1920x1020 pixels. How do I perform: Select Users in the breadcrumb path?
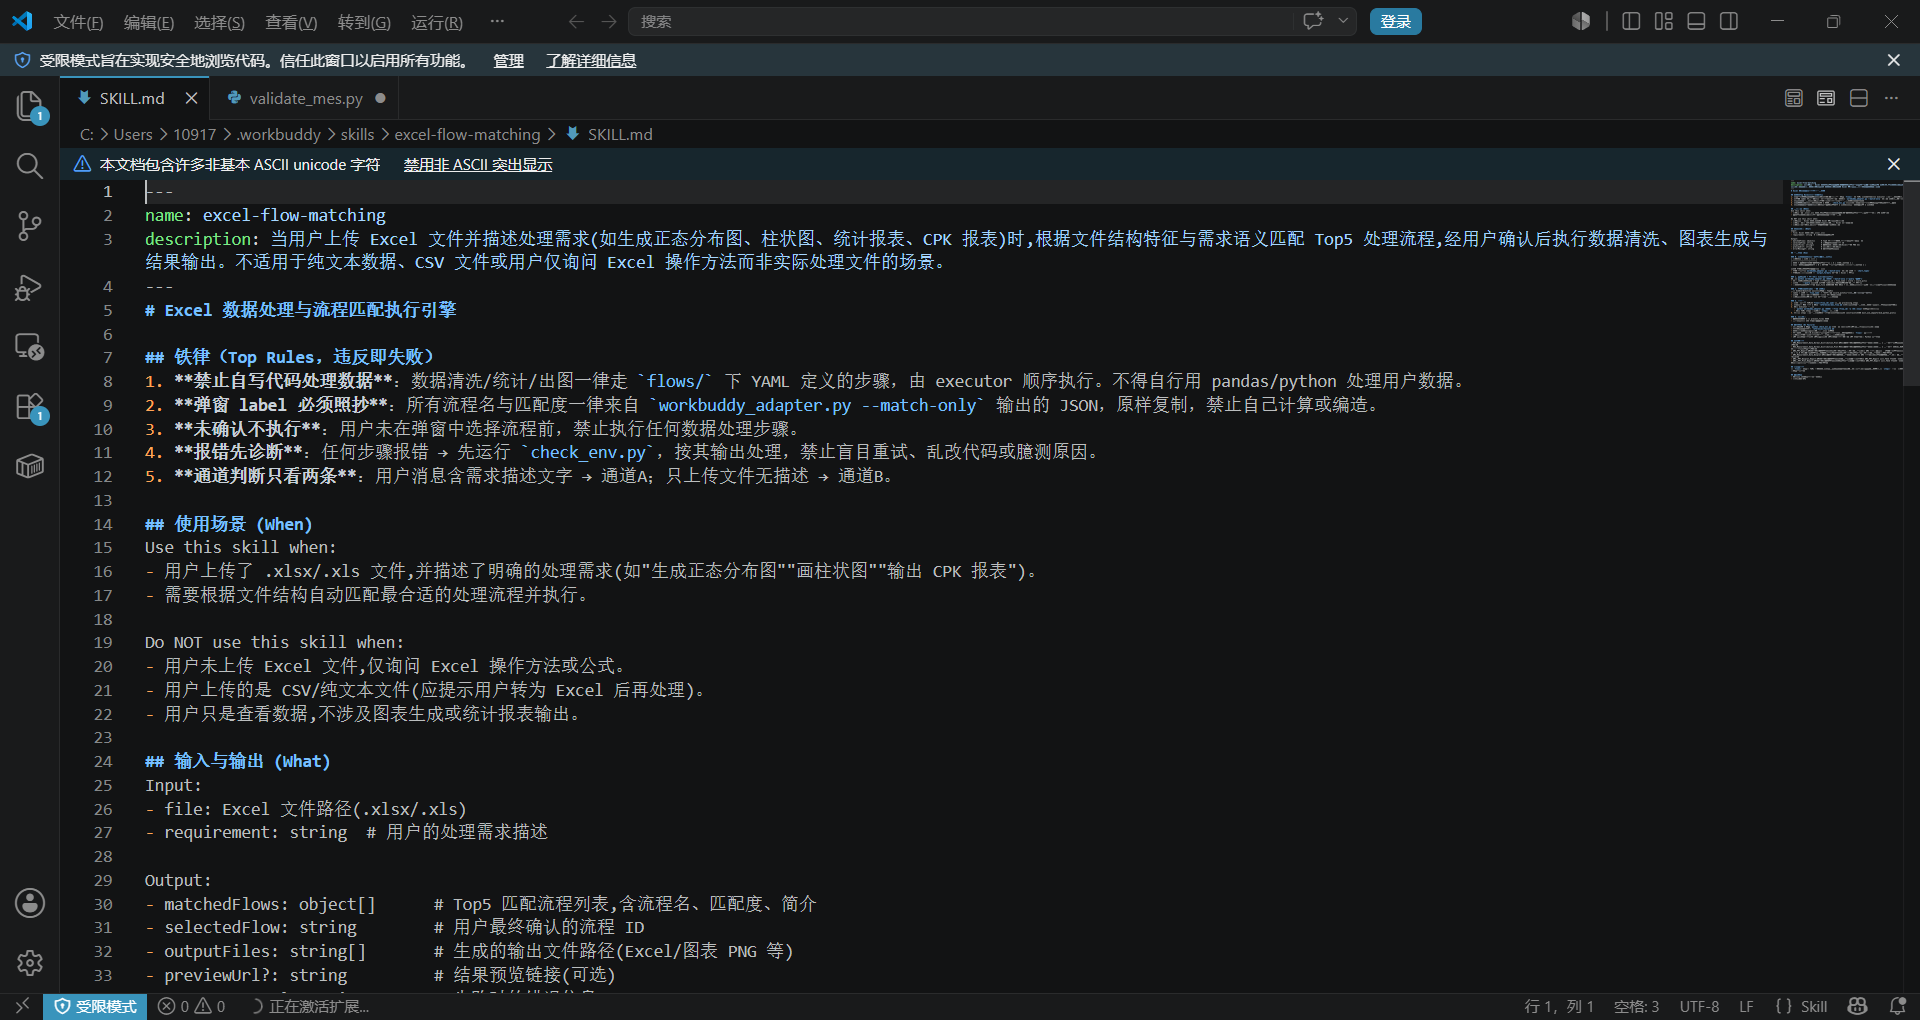pos(133,134)
